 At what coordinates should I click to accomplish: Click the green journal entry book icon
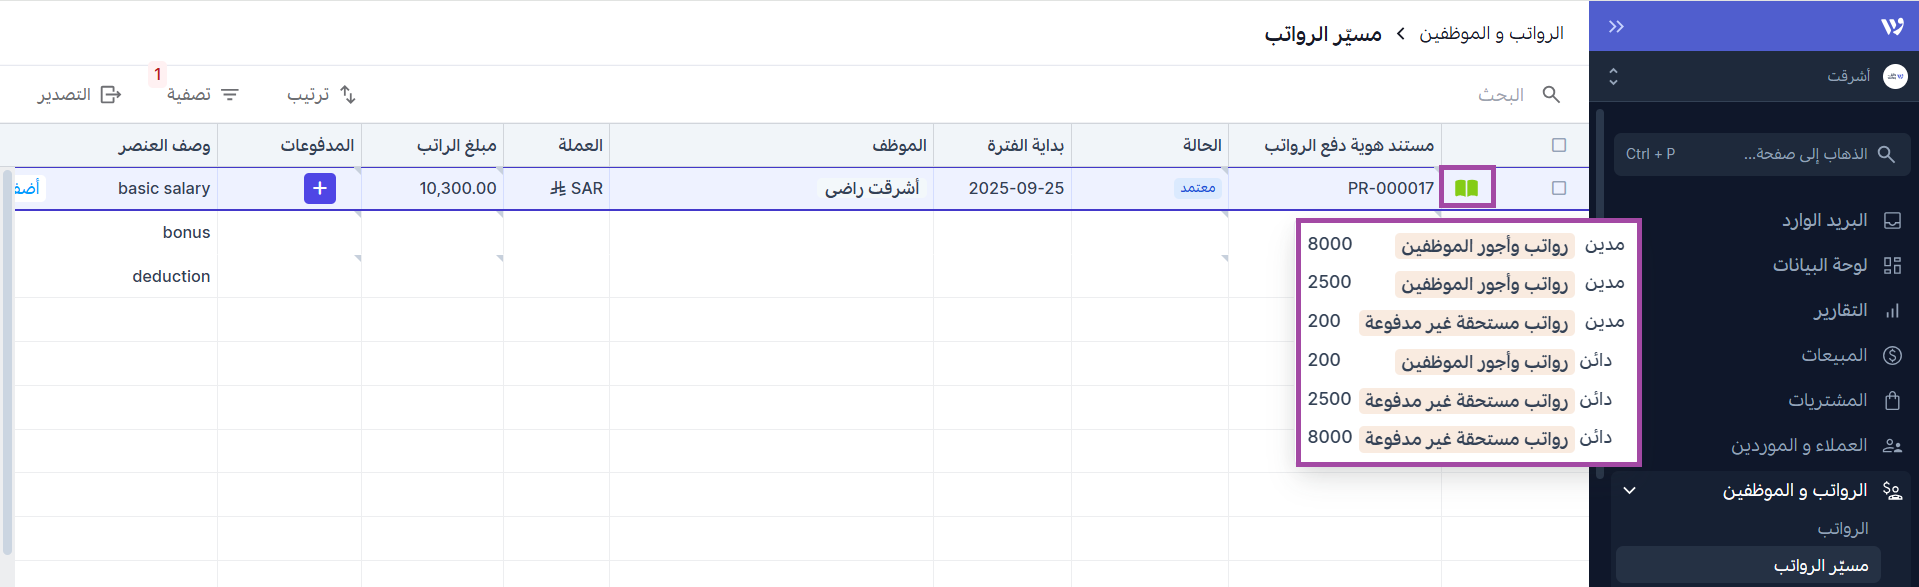click(1466, 188)
